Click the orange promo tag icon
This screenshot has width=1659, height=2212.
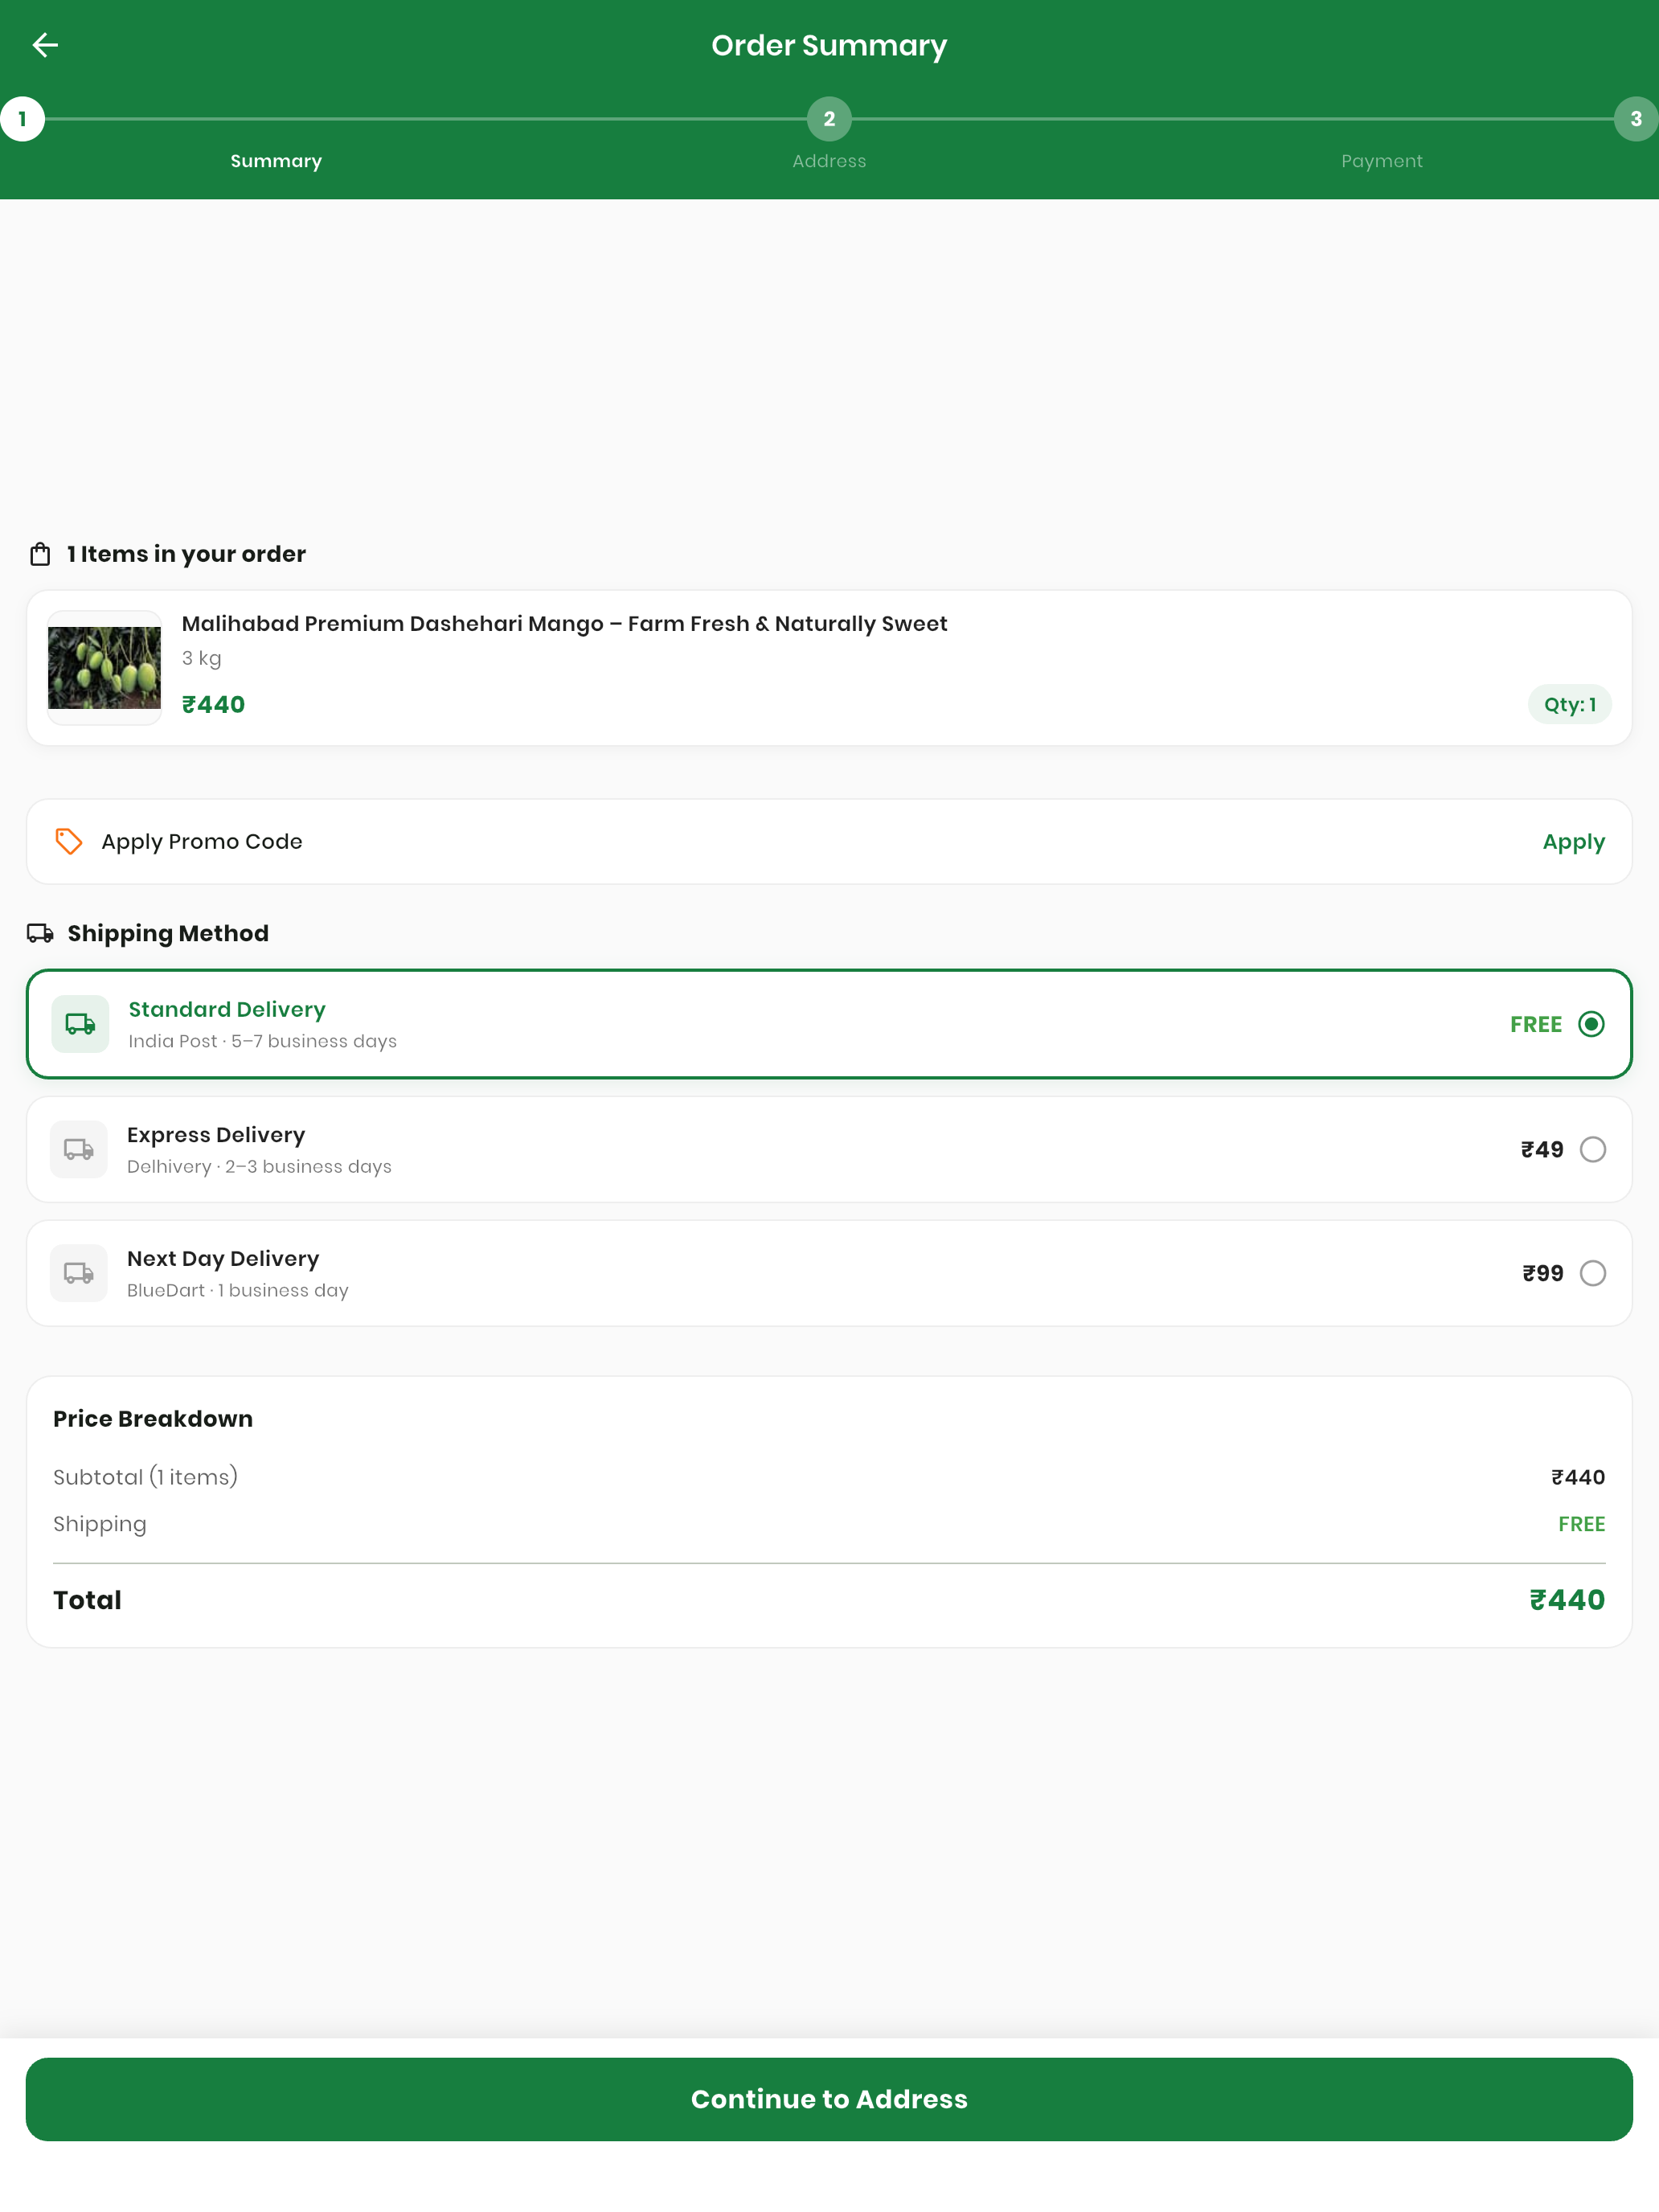click(68, 841)
